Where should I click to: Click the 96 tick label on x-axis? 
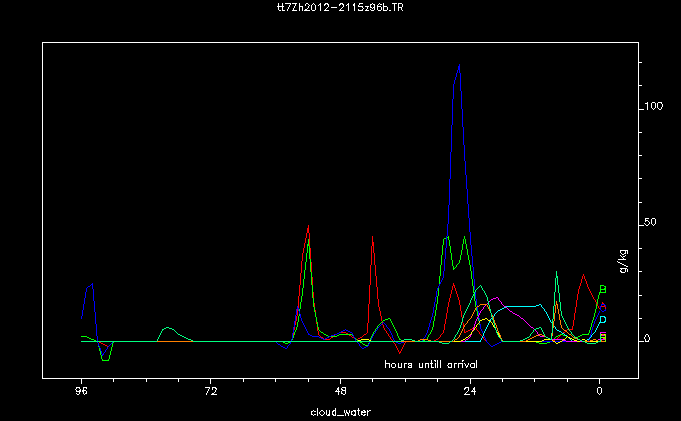click(81, 393)
